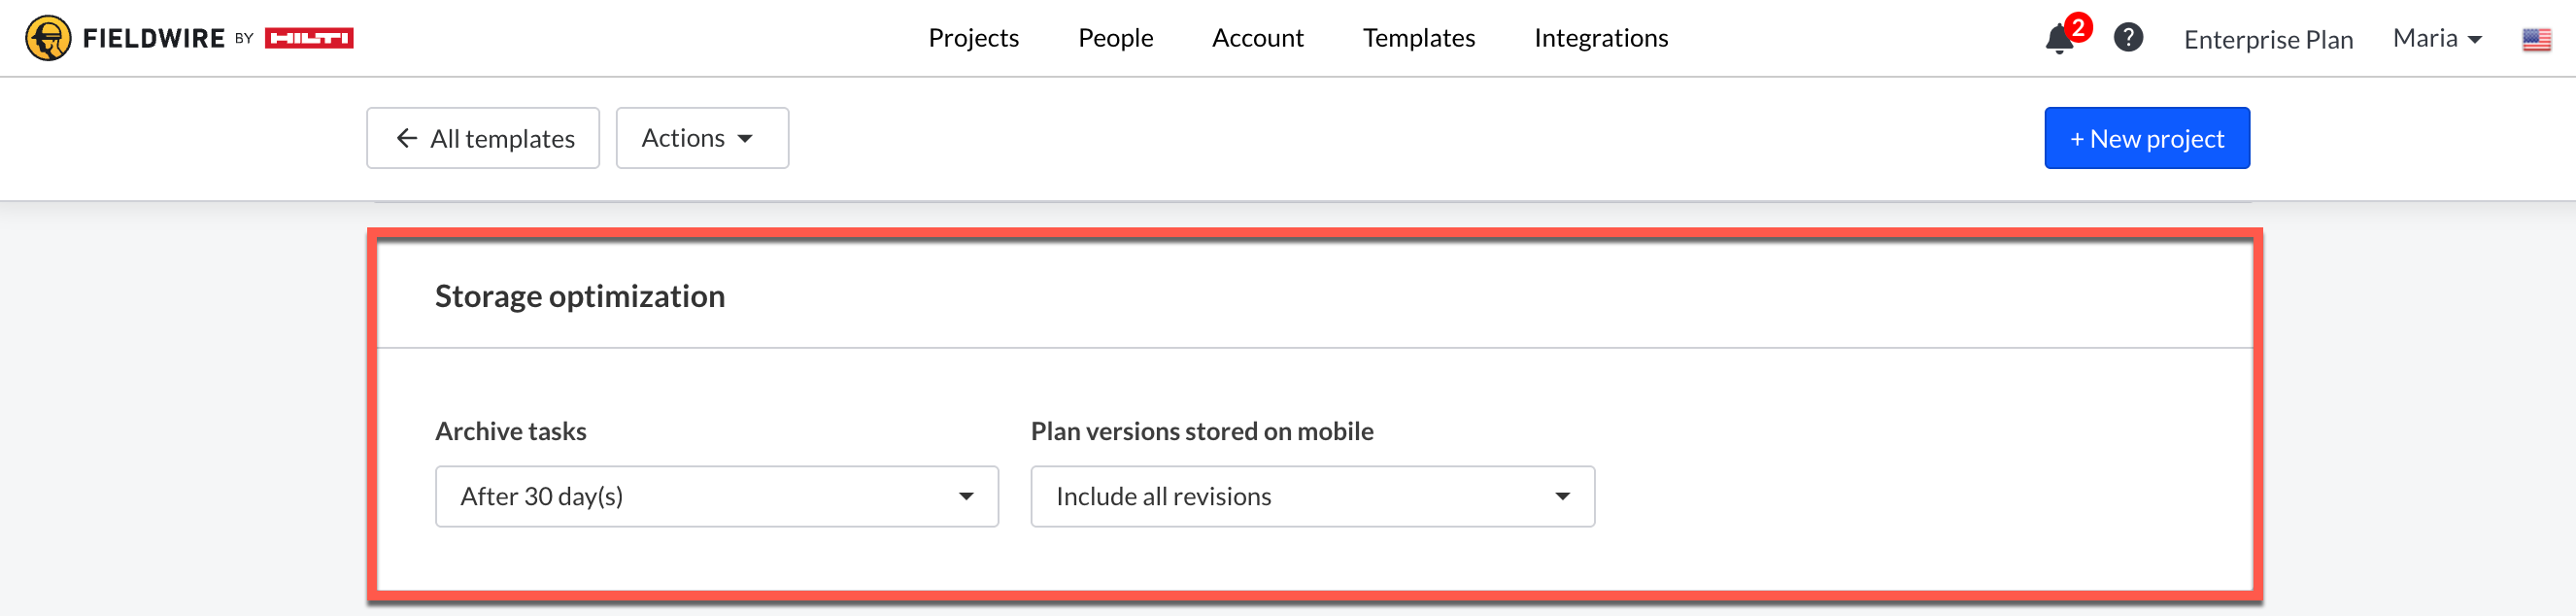2576x616 pixels.
Task: Expand the Archive tasks dropdown
Action: click(x=716, y=496)
